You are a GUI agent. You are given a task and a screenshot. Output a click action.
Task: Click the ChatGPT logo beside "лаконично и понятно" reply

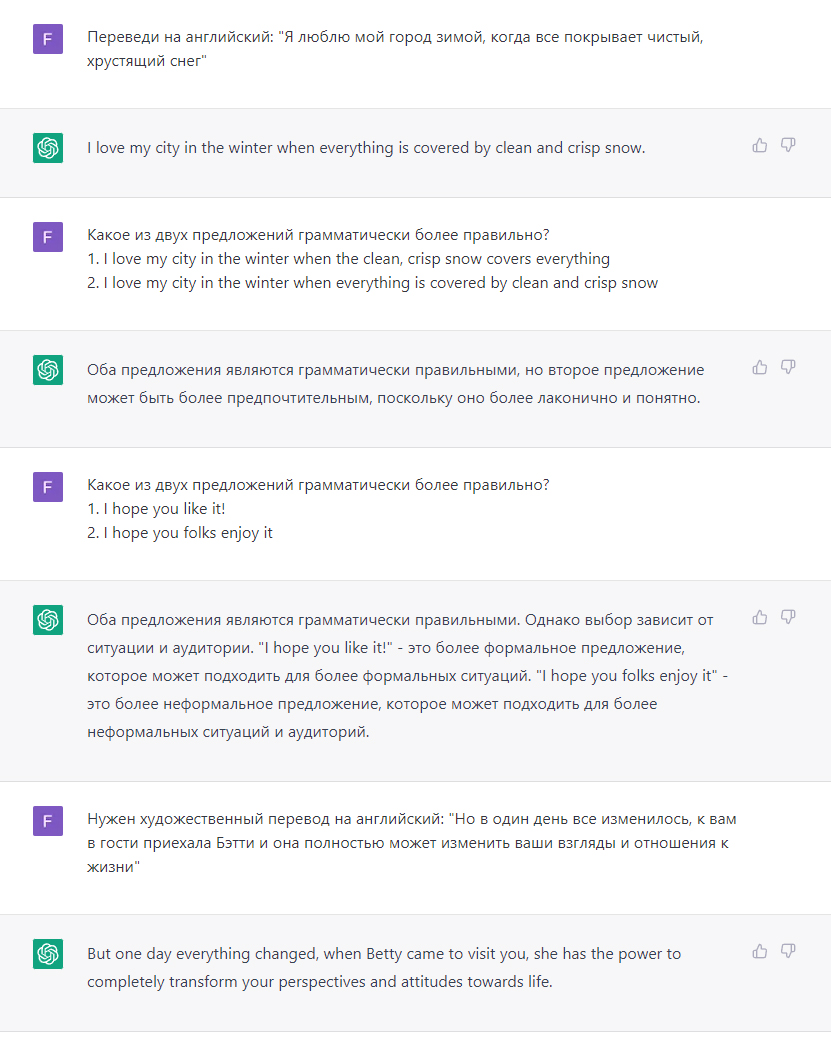[x=48, y=369]
